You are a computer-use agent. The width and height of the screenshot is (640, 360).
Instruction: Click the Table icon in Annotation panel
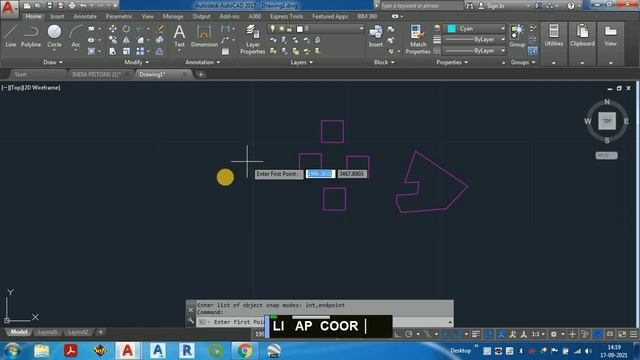click(x=225, y=51)
